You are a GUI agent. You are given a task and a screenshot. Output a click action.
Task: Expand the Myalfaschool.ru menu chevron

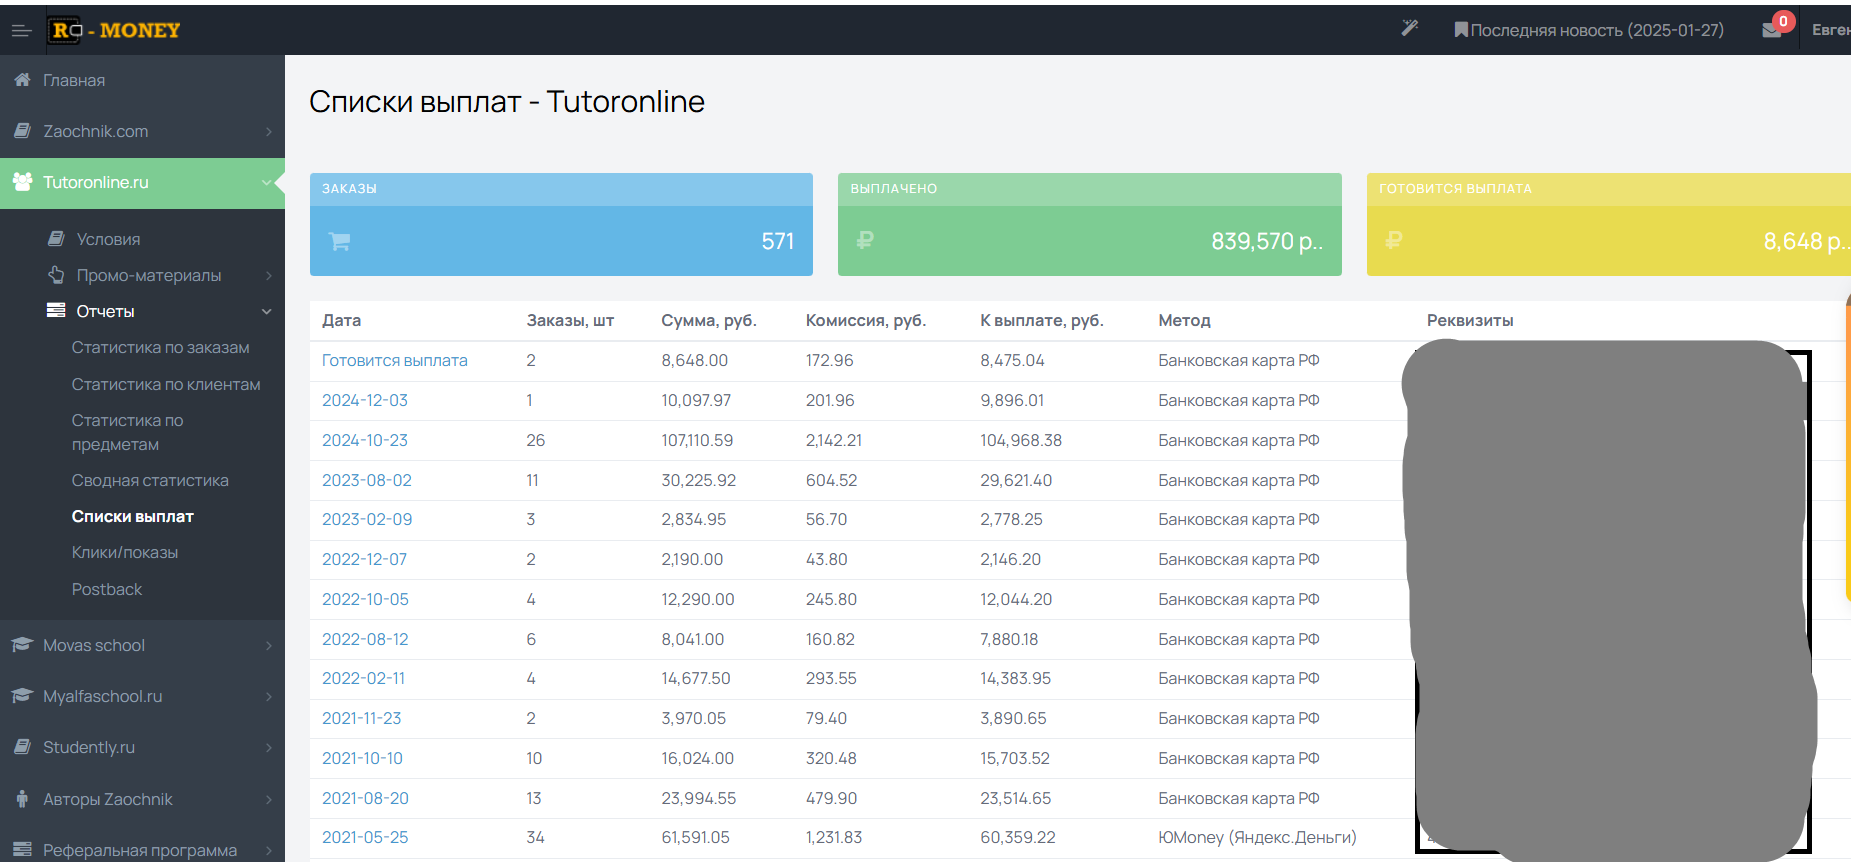coord(268,697)
